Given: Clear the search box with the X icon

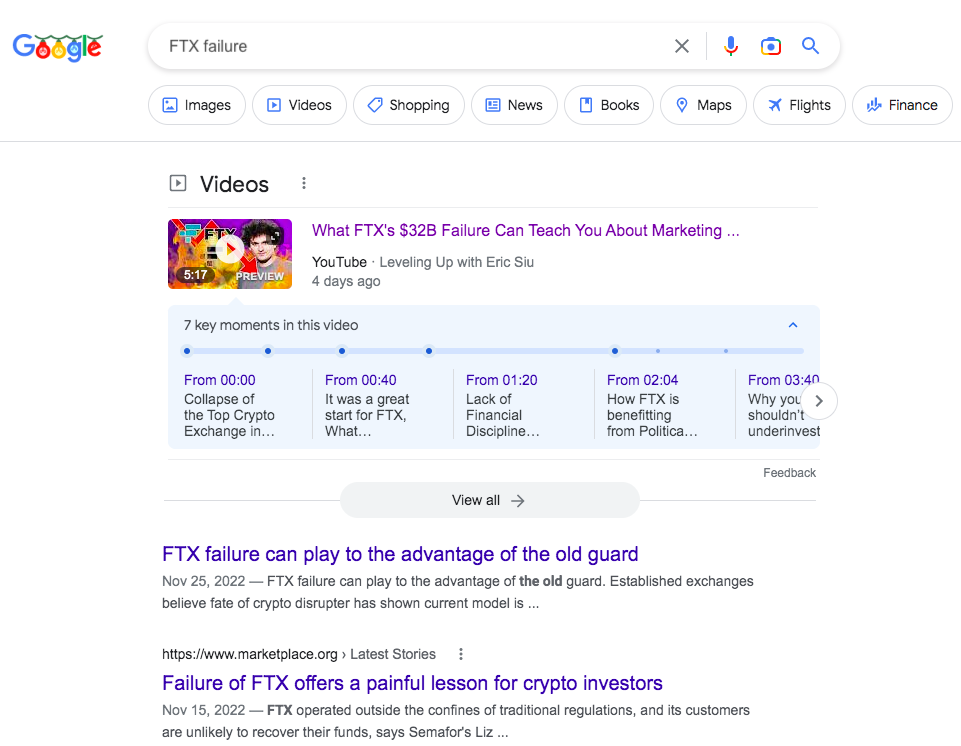Looking at the screenshot, I should tap(682, 46).
